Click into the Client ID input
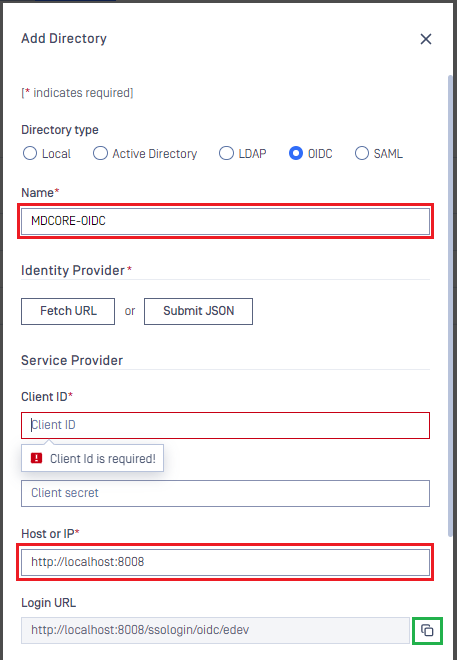The width and height of the screenshot is (457, 660). tap(226, 426)
